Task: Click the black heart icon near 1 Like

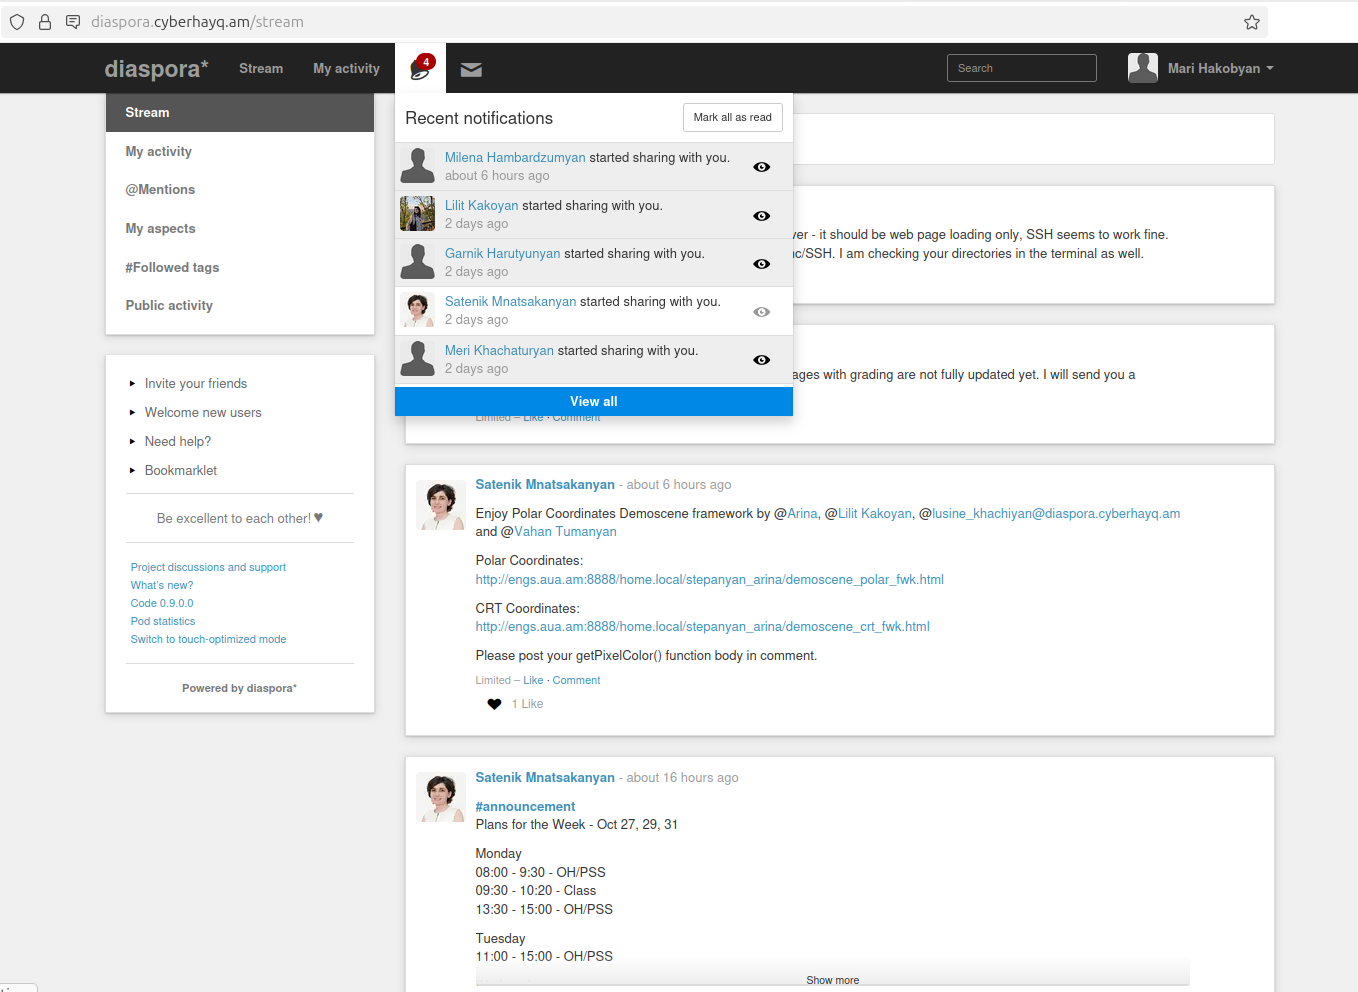Action: coord(494,704)
